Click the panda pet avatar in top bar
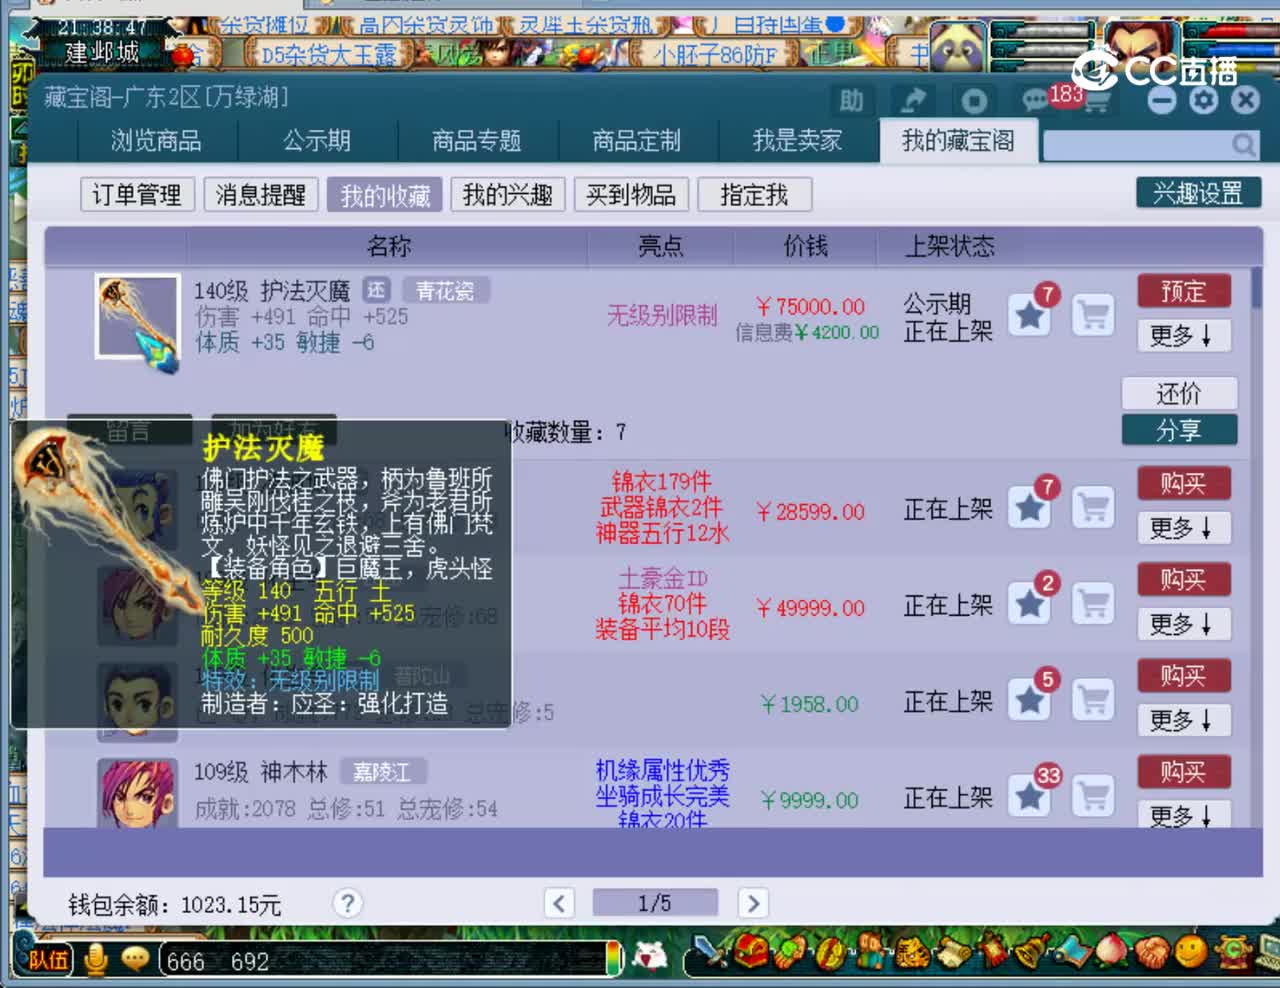The height and width of the screenshot is (988, 1280). [958, 46]
